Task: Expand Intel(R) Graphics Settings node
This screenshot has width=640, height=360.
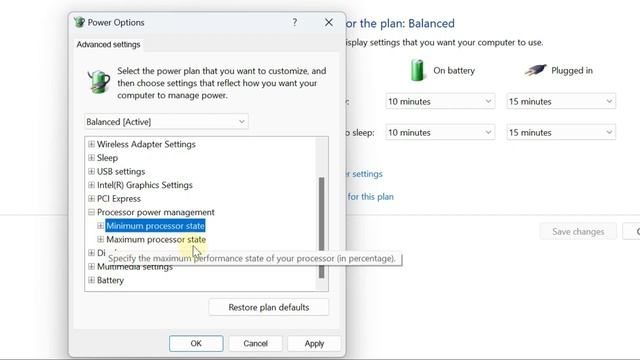Action: point(91,185)
